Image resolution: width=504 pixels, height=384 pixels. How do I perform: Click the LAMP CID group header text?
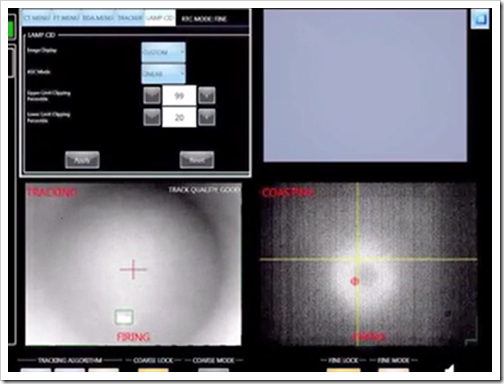click(x=41, y=35)
